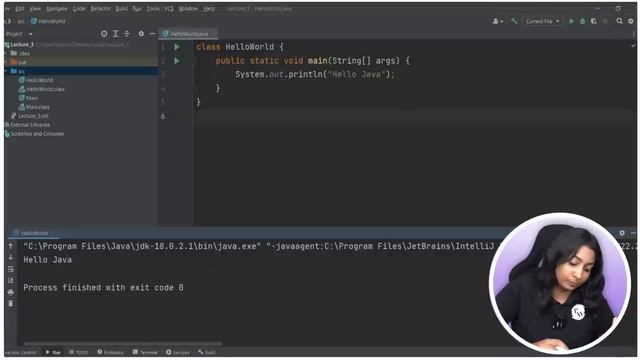Open Run tool window from bottom bar
The image size is (640, 360).
[53, 352]
